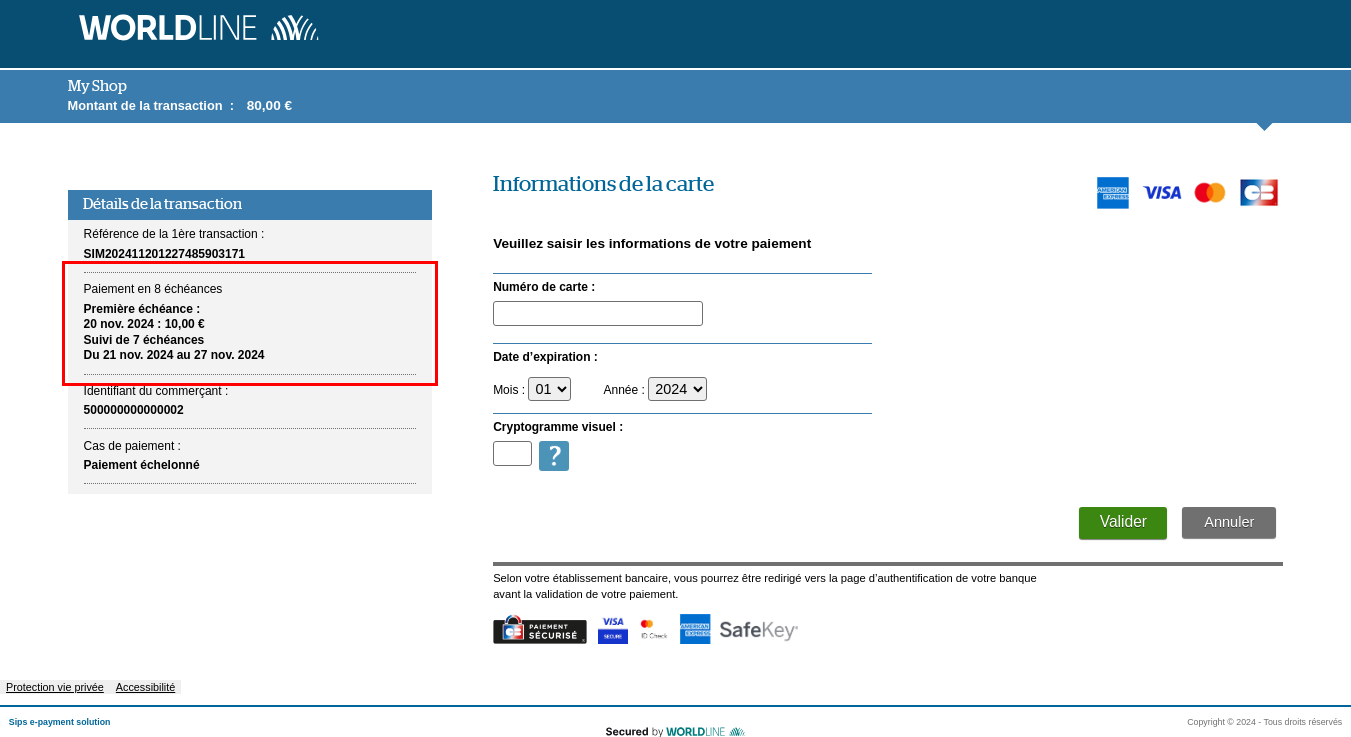The image size is (1351, 737).
Task: Click the SafeKey wordmark
Action: (x=759, y=630)
